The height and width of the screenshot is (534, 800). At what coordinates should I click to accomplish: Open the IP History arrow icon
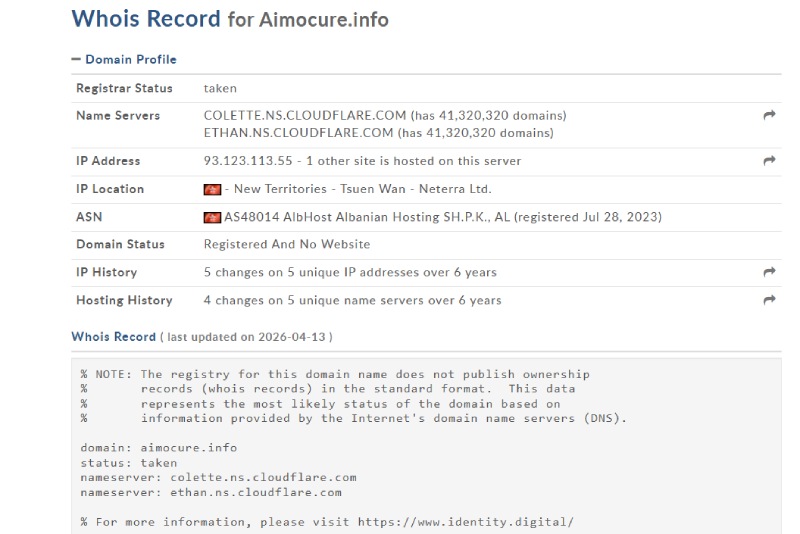point(769,272)
